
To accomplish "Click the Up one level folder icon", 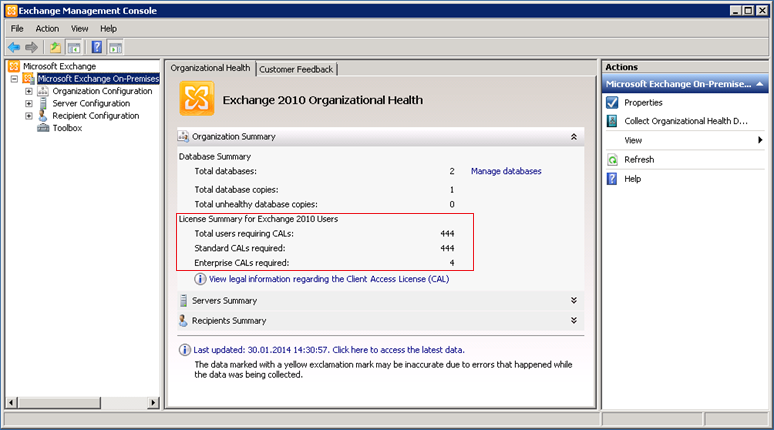I will tap(55, 47).
